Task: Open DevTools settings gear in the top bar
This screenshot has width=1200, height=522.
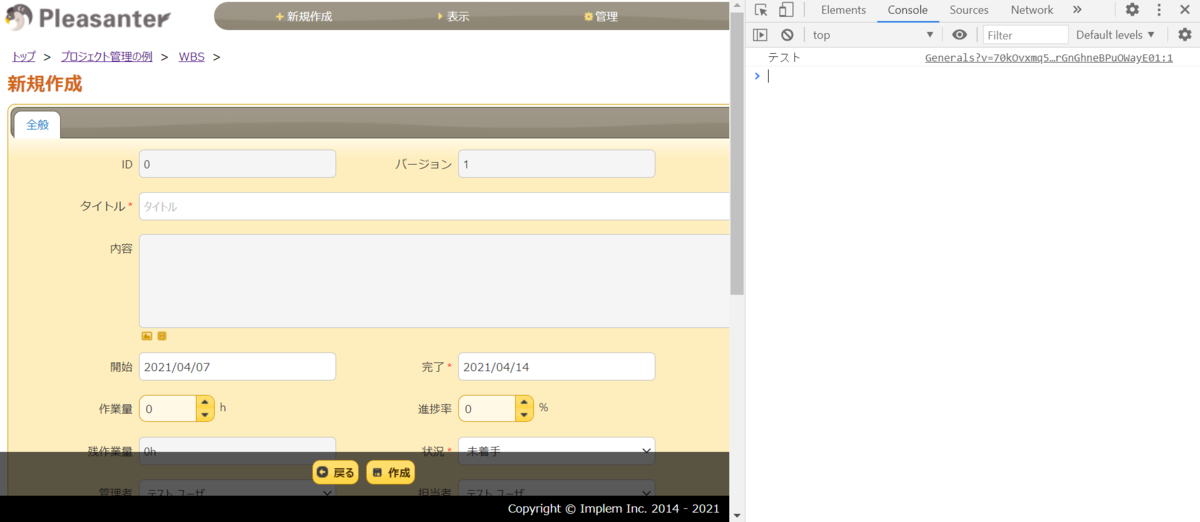Action: tap(1132, 10)
